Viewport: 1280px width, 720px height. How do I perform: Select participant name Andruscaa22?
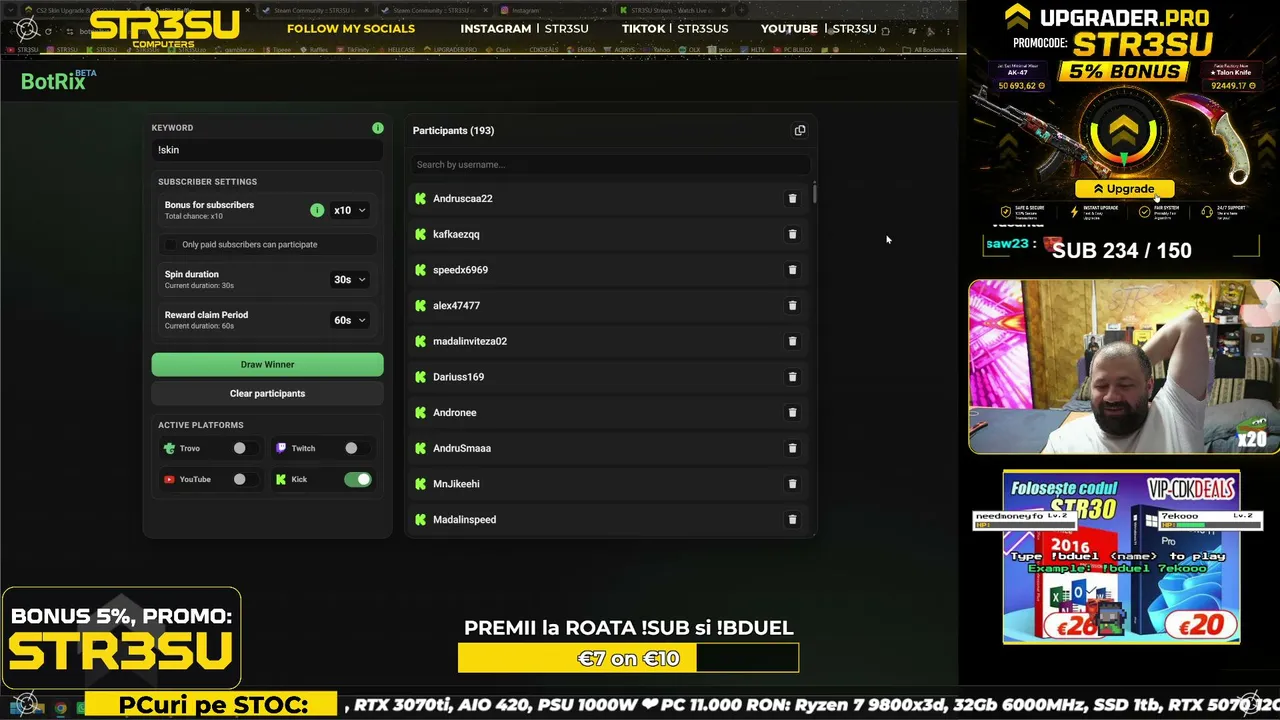(x=463, y=198)
